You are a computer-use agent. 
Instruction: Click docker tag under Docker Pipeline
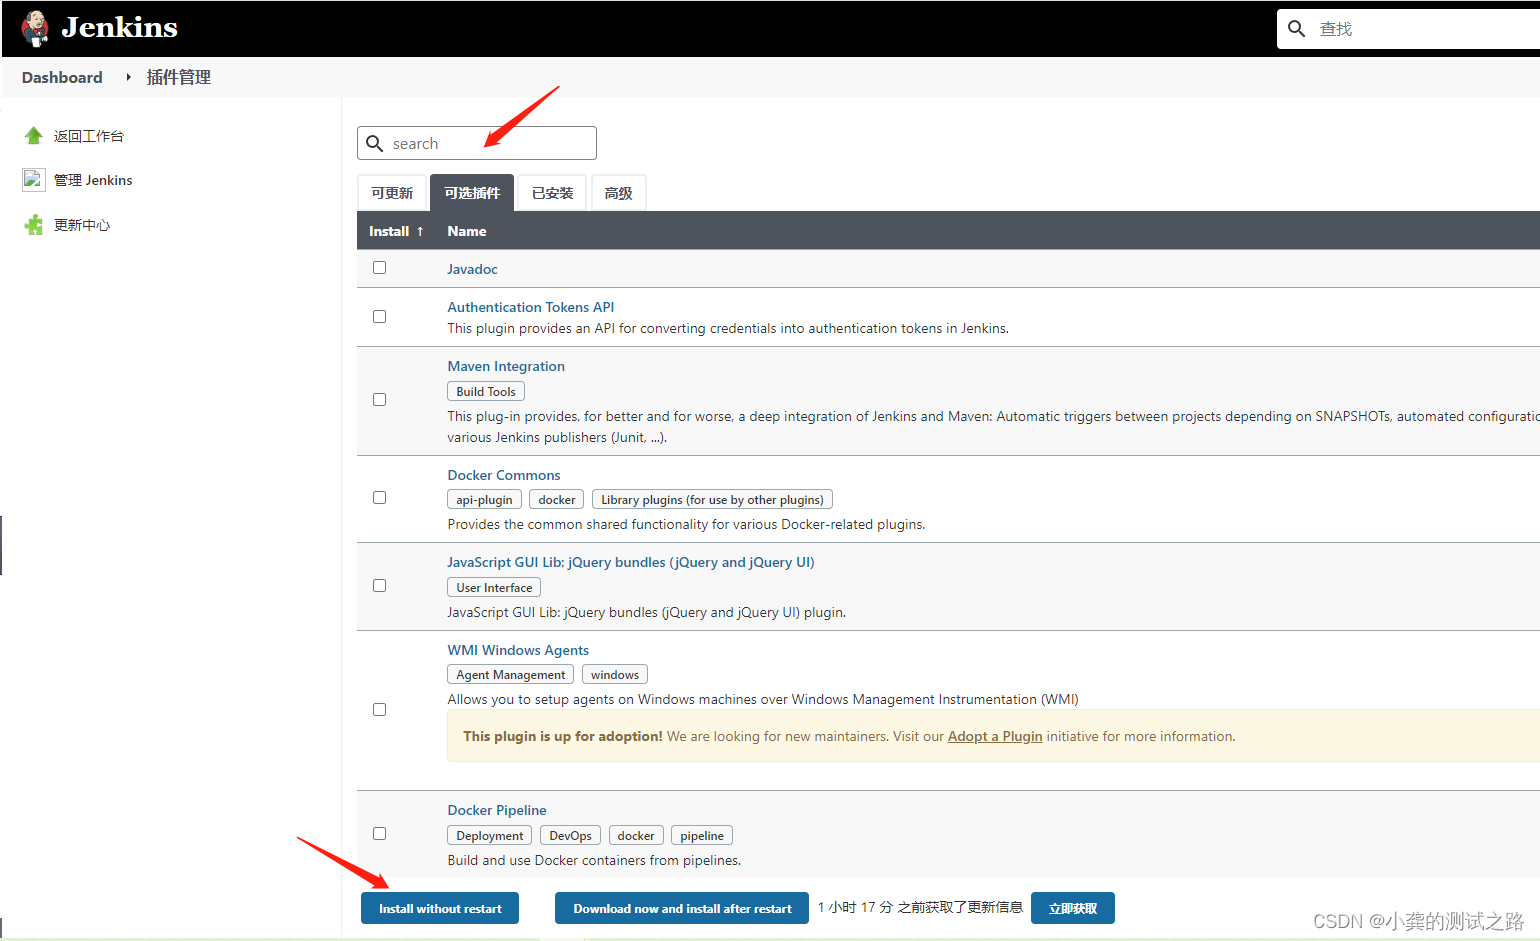tap(636, 836)
